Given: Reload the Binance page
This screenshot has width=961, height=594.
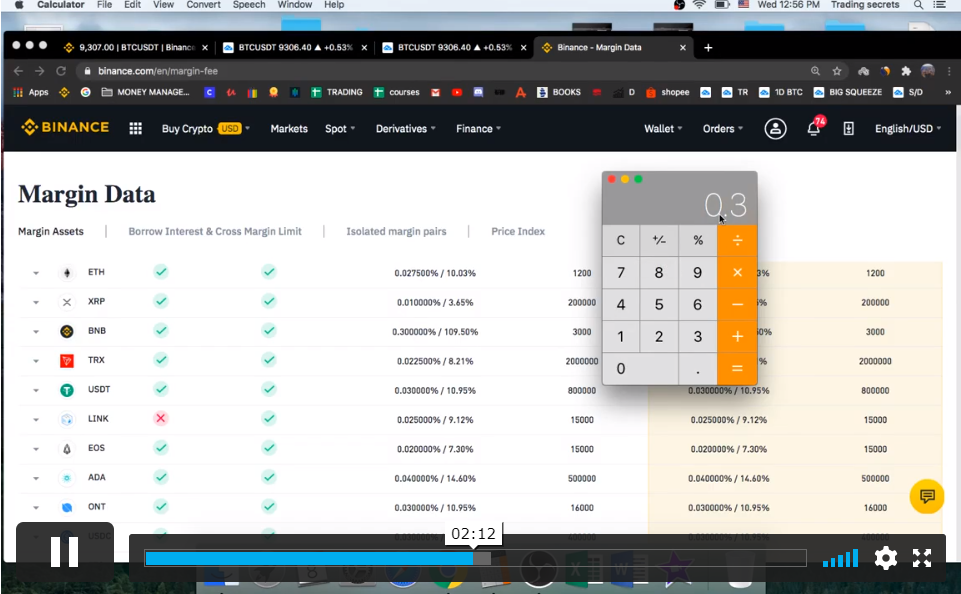Looking at the screenshot, I should pos(61,71).
